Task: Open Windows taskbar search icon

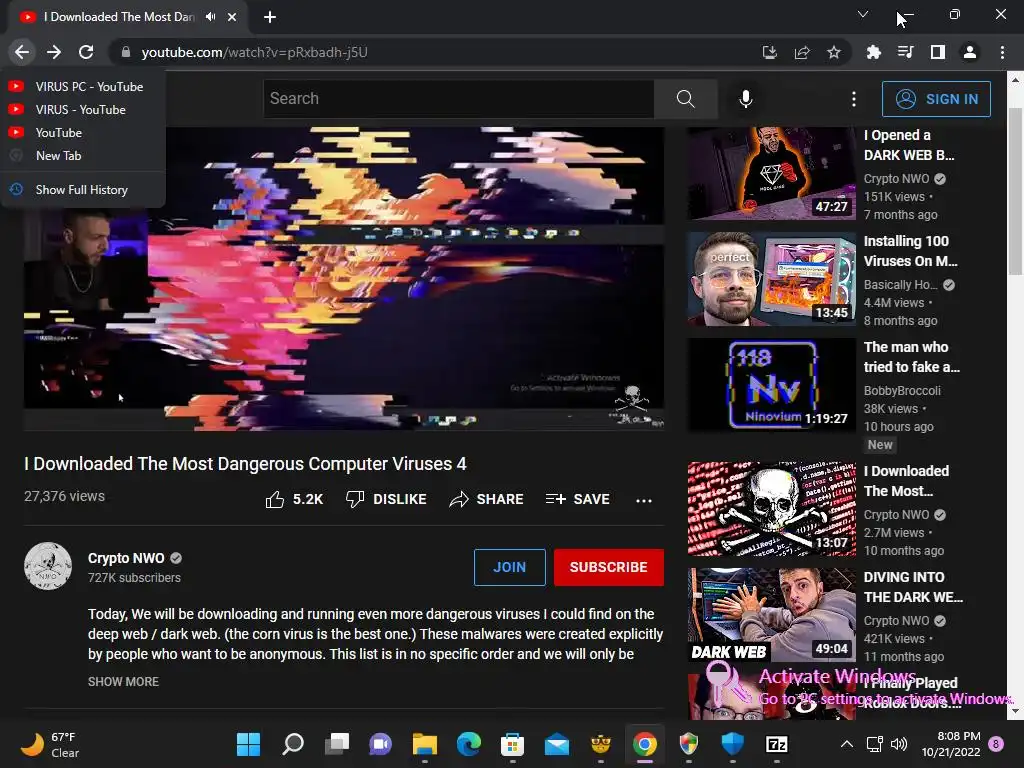Action: (x=293, y=744)
